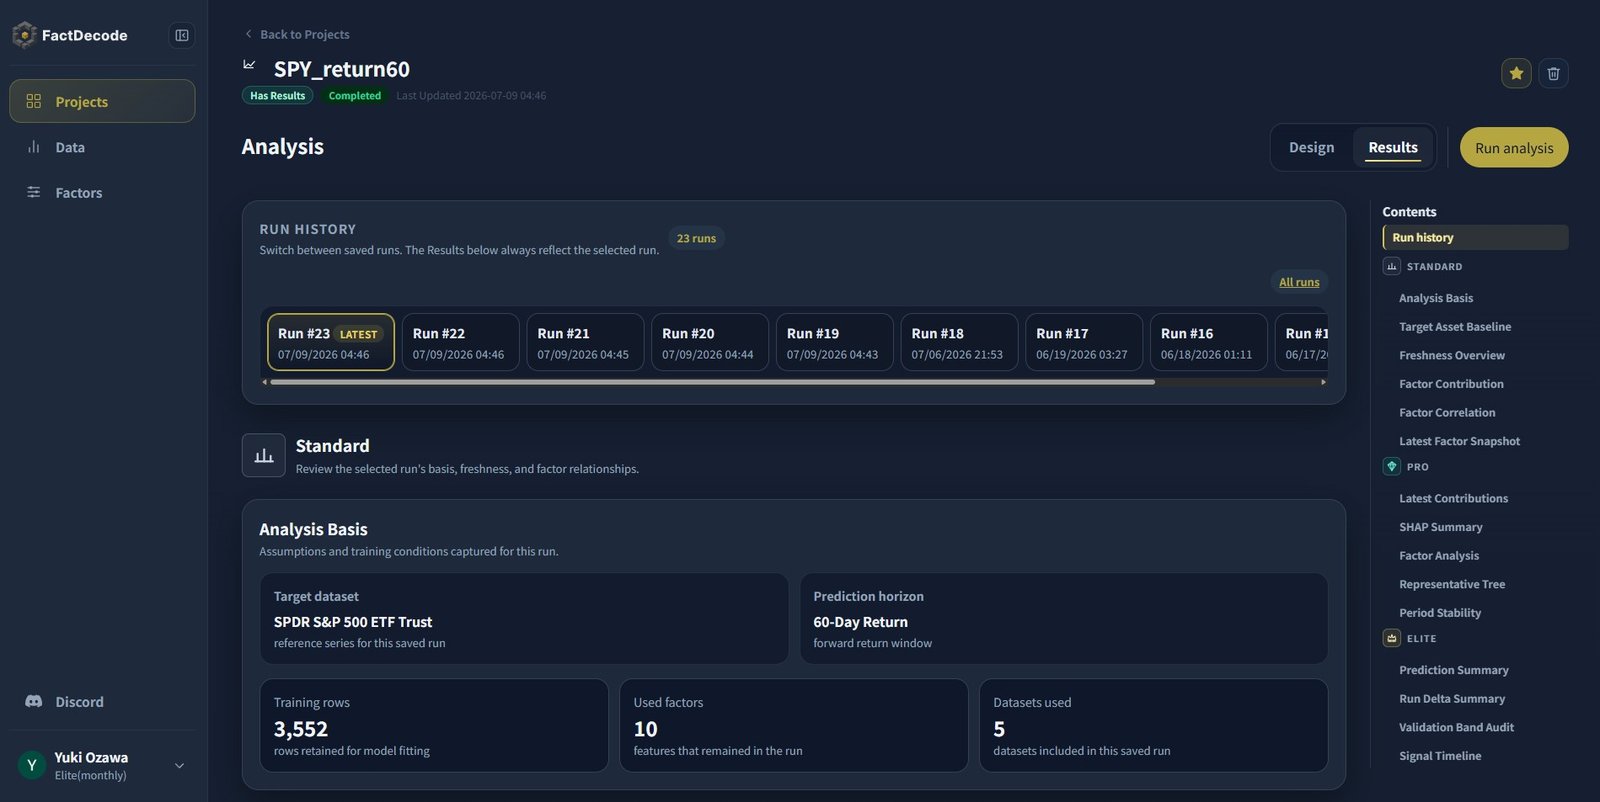The height and width of the screenshot is (802, 1600).
Task: Expand the Yuki Ozawa account menu chevron
Action: pyautogui.click(x=179, y=766)
